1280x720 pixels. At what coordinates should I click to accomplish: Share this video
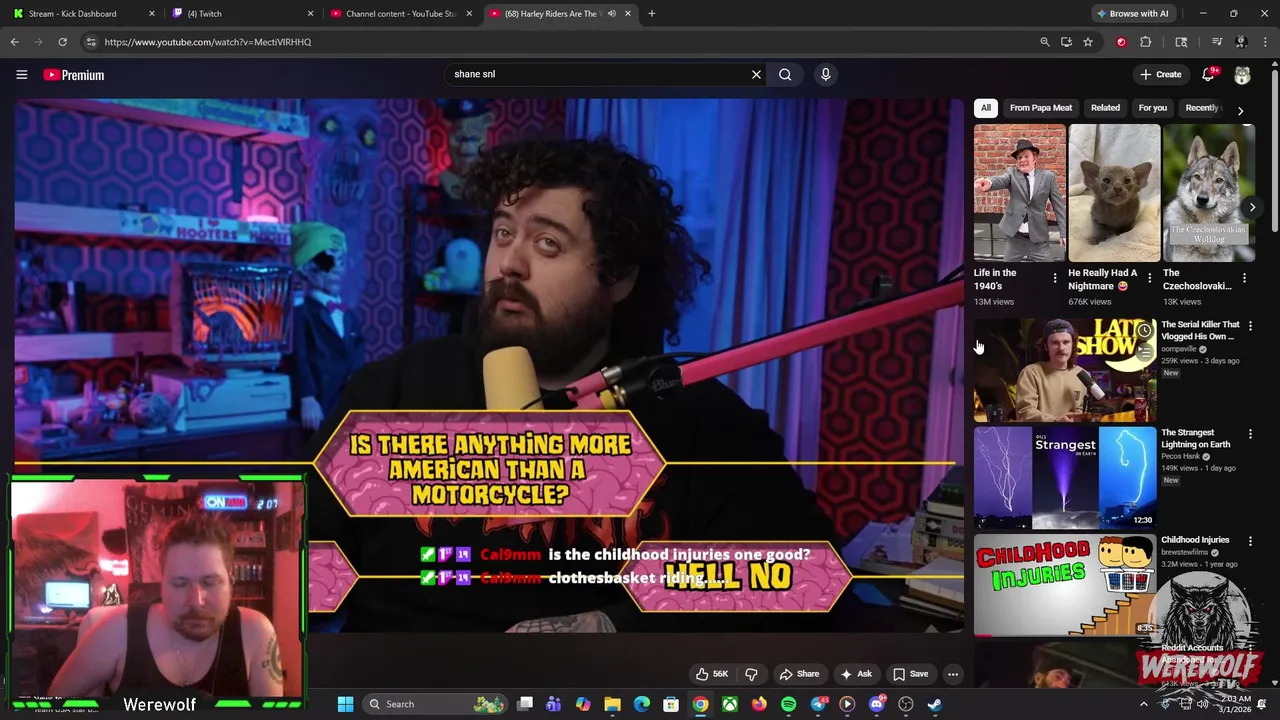tap(799, 674)
